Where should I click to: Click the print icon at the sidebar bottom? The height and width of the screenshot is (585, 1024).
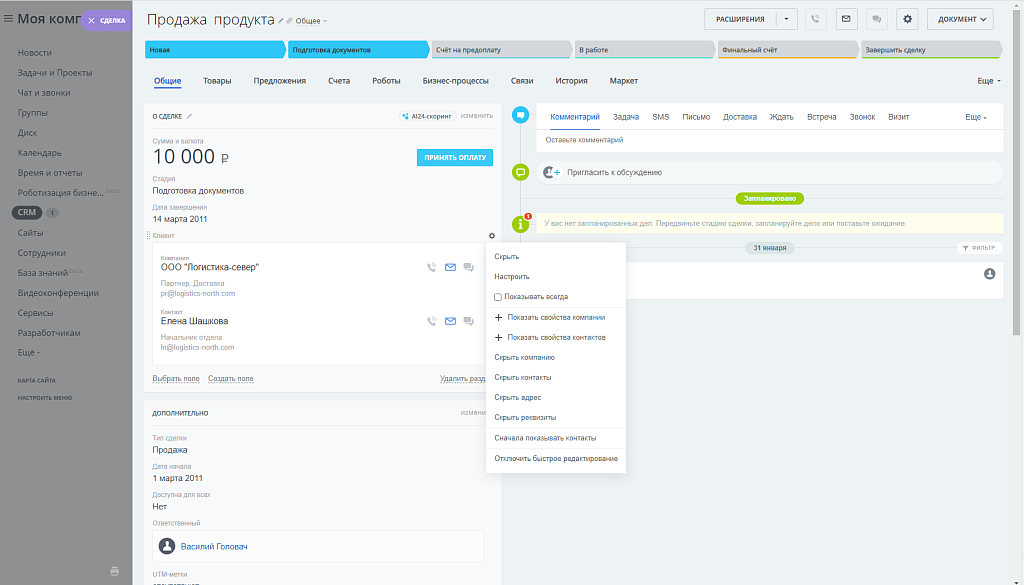pyautogui.click(x=115, y=571)
